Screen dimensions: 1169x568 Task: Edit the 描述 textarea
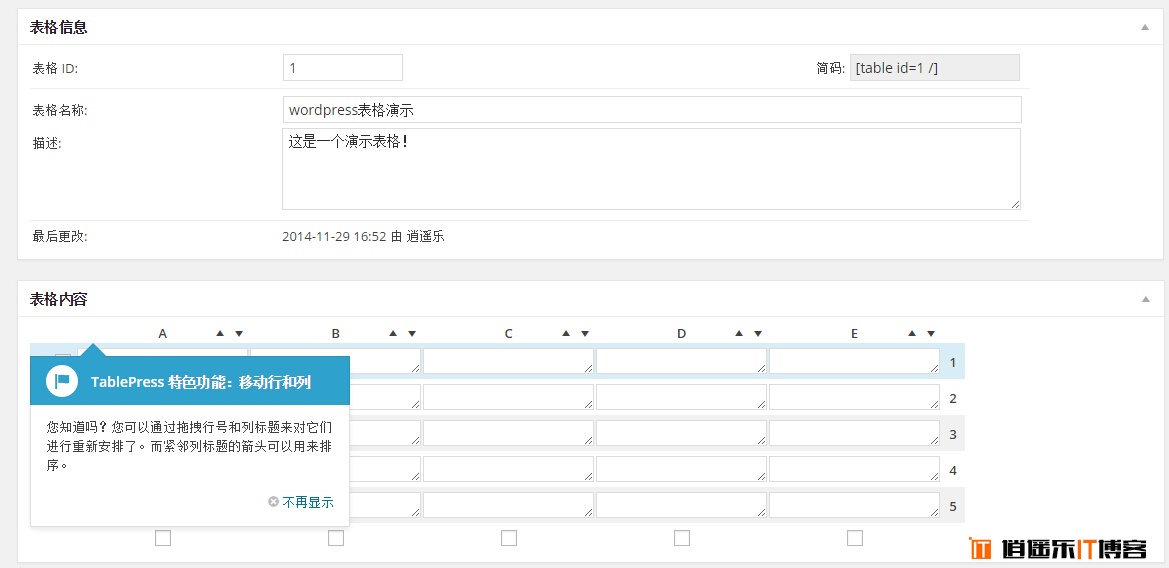coord(652,169)
